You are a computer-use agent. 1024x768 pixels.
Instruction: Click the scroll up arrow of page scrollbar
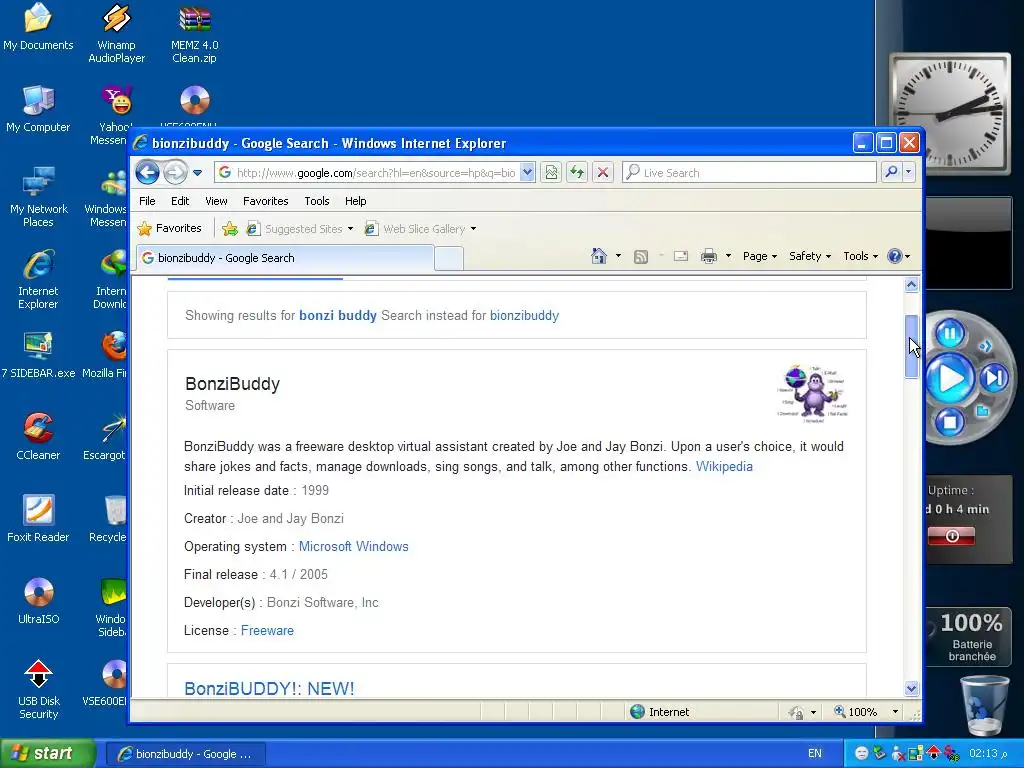pyautogui.click(x=912, y=285)
